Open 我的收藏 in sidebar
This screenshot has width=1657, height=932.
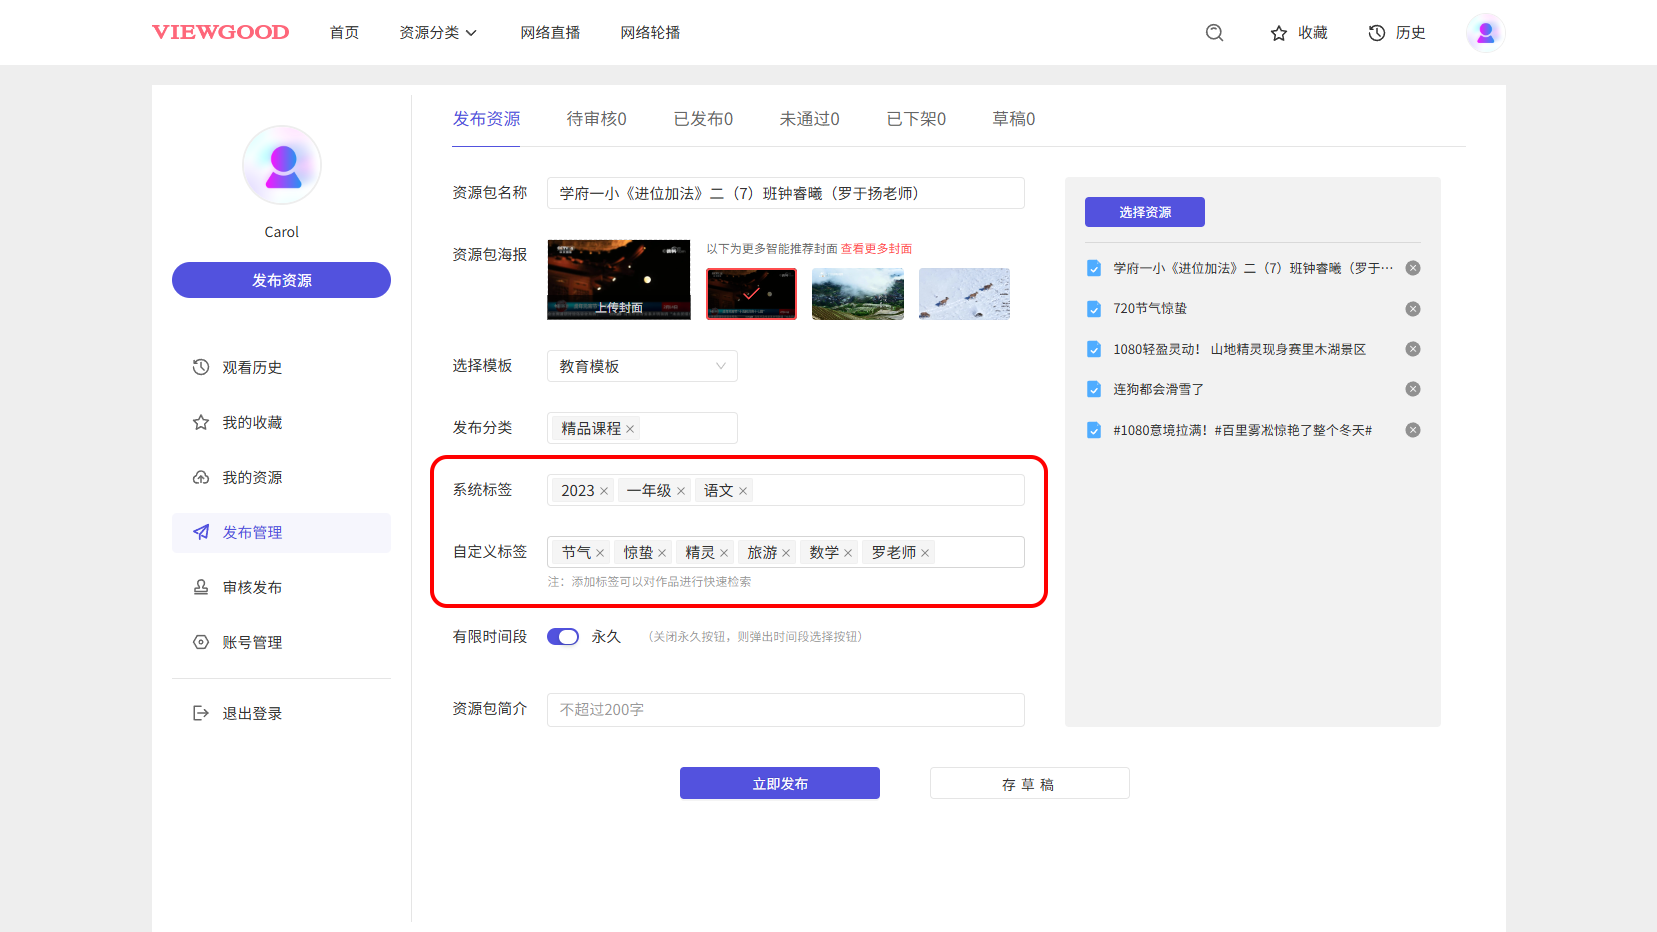coord(281,422)
